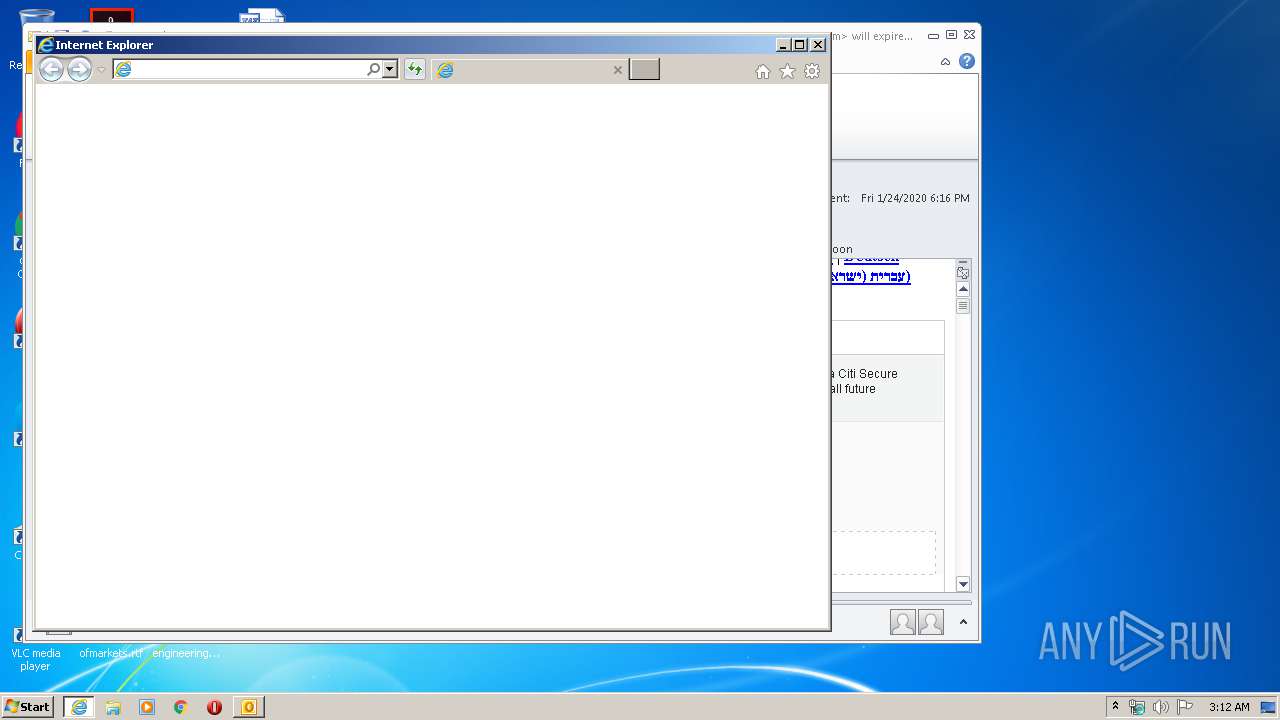Maximize the Internet Explorer window
Viewport: 1280px width, 720px height.
tap(799, 45)
